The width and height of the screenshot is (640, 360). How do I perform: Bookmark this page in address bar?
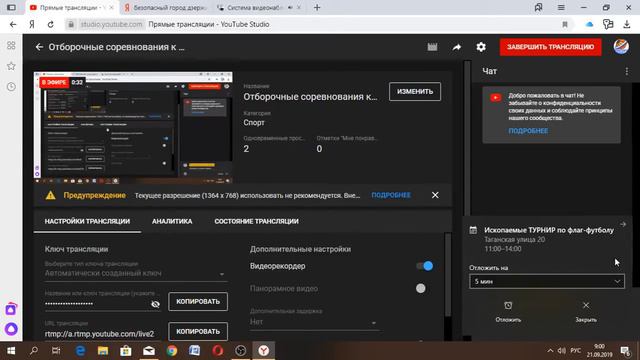(565, 24)
